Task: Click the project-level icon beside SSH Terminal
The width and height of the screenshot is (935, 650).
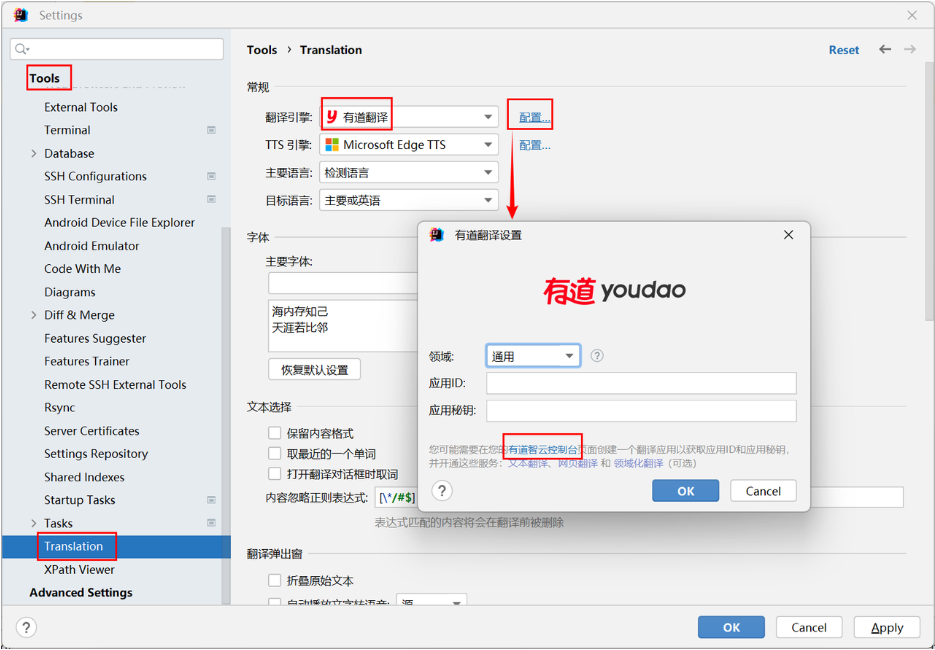Action: click(211, 199)
